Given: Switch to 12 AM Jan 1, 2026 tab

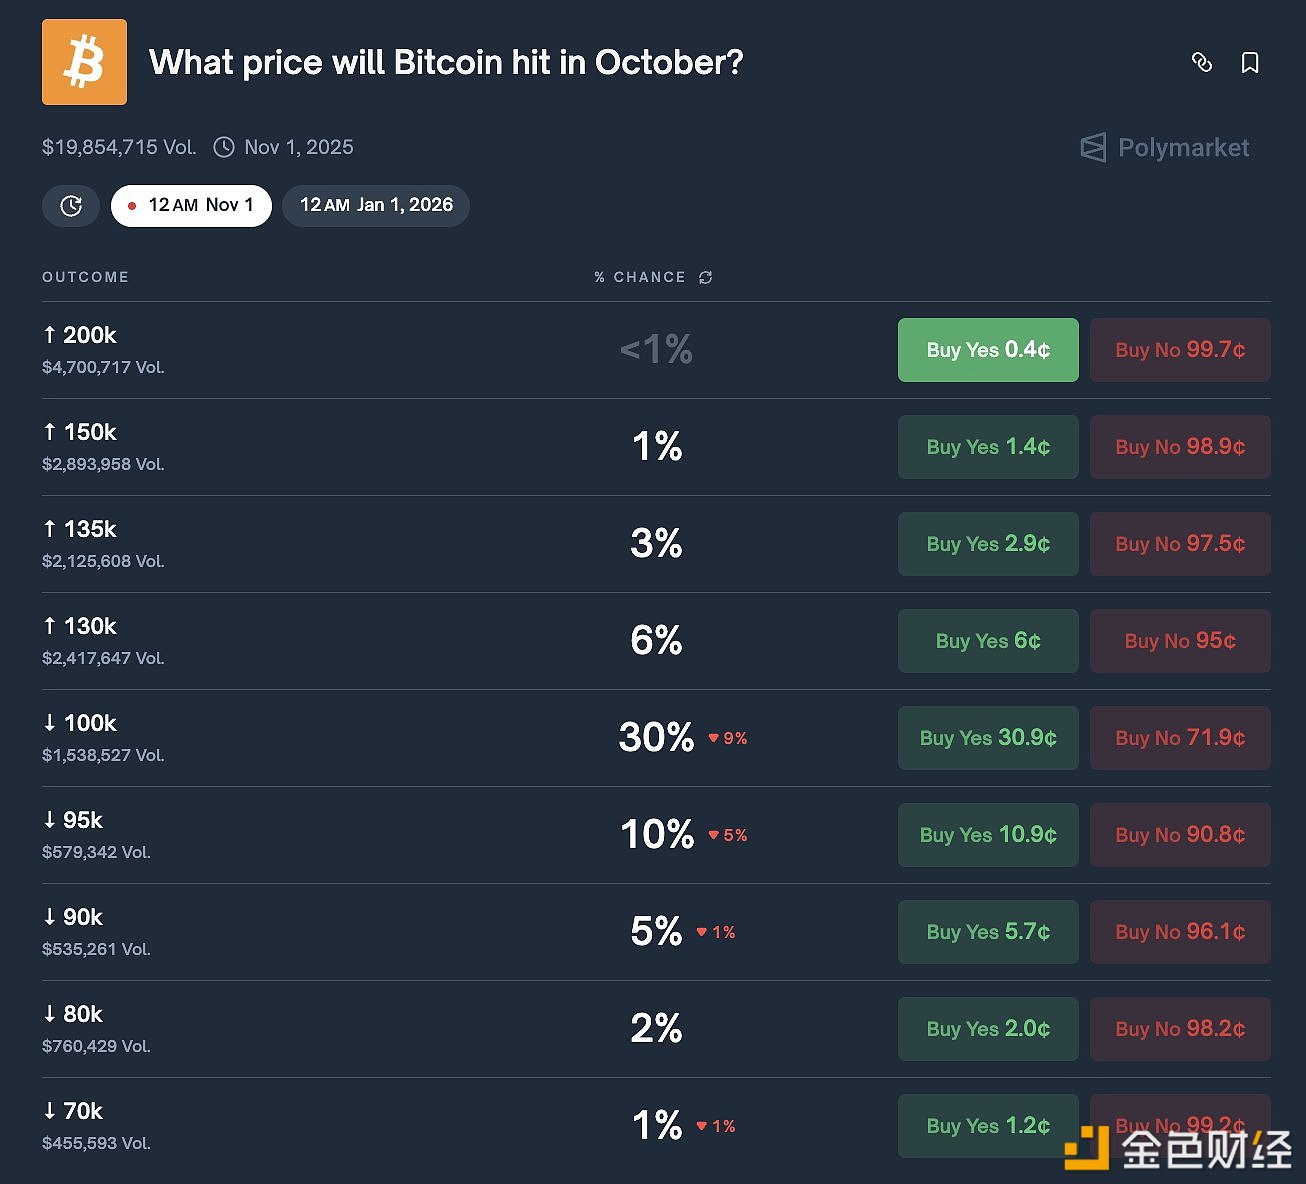Looking at the screenshot, I should [376, 206].
